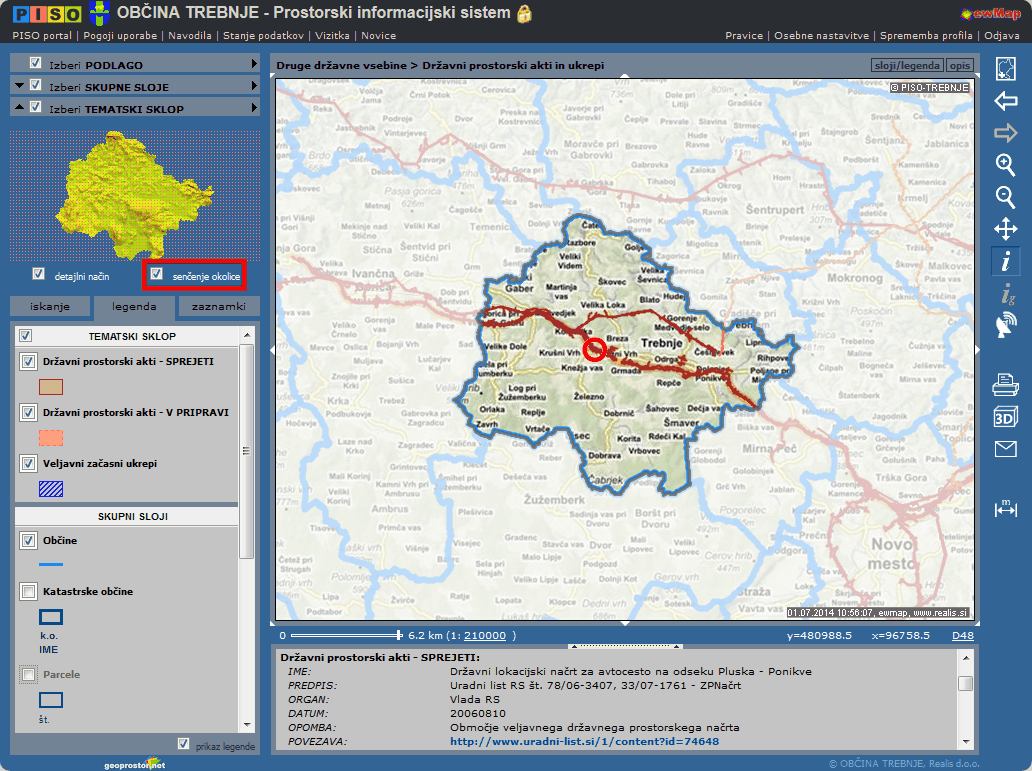Screen dimensions: 1032x771
Task: Uncheck the 'detajlni način' checkbox
Action: 39,274
